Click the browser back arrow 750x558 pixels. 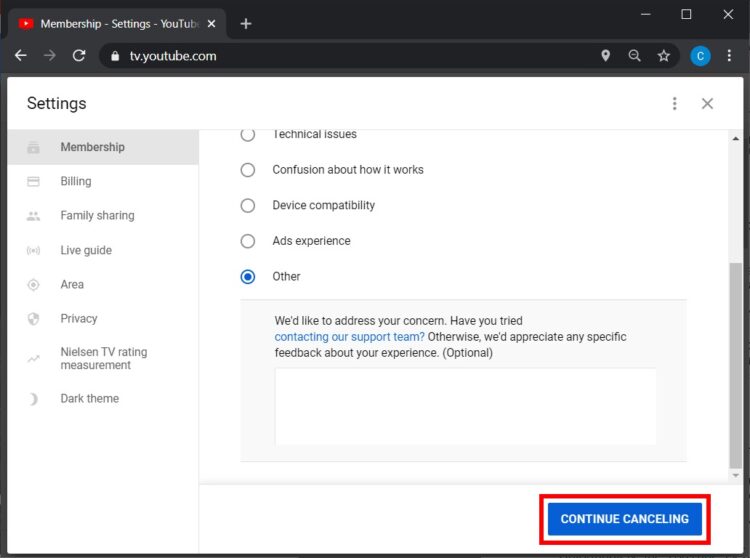(21, 55)
